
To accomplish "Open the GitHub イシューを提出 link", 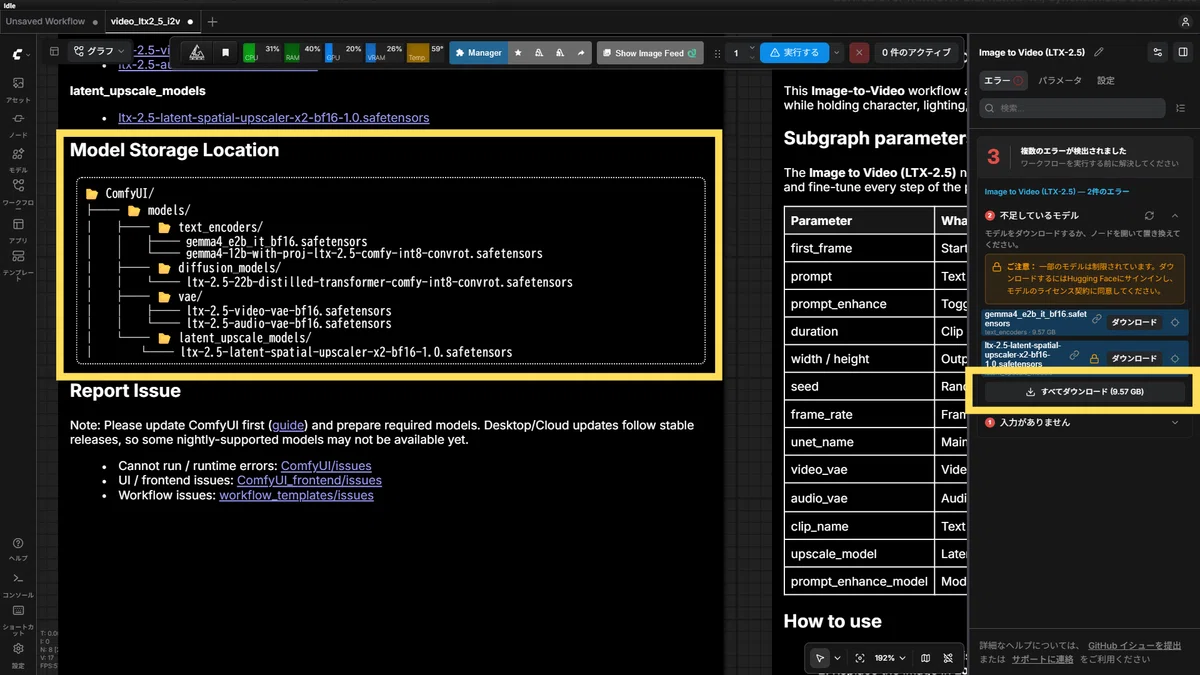I will point(1134,646).
